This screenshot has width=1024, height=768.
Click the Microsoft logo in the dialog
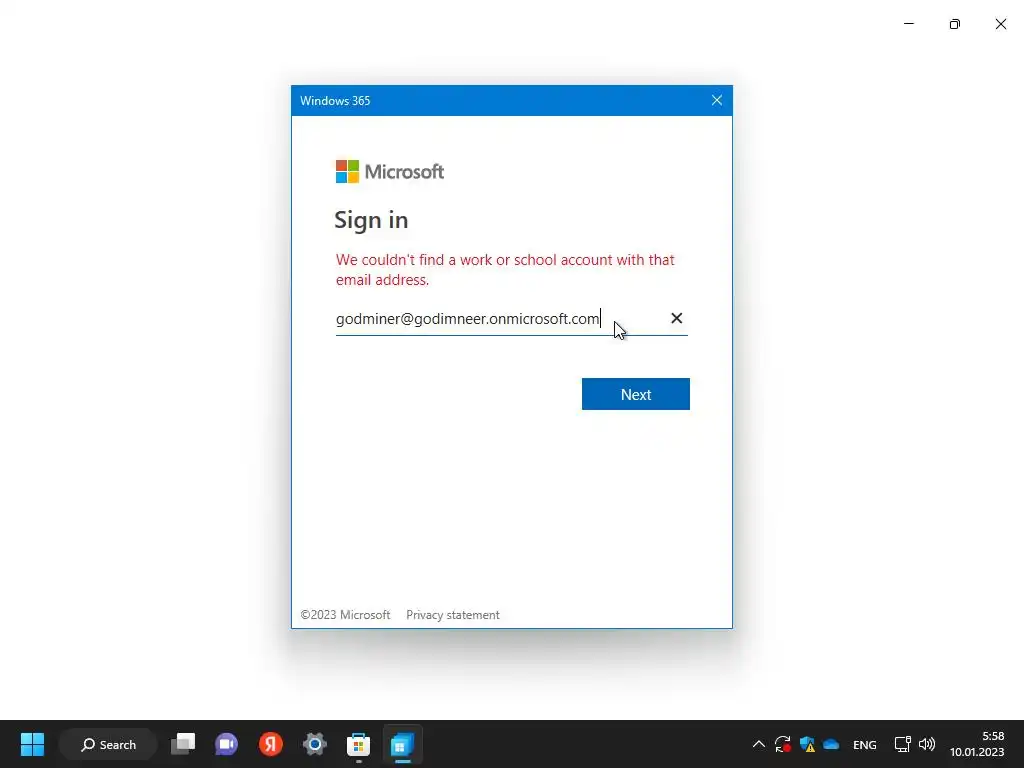[x=389, y=172]
